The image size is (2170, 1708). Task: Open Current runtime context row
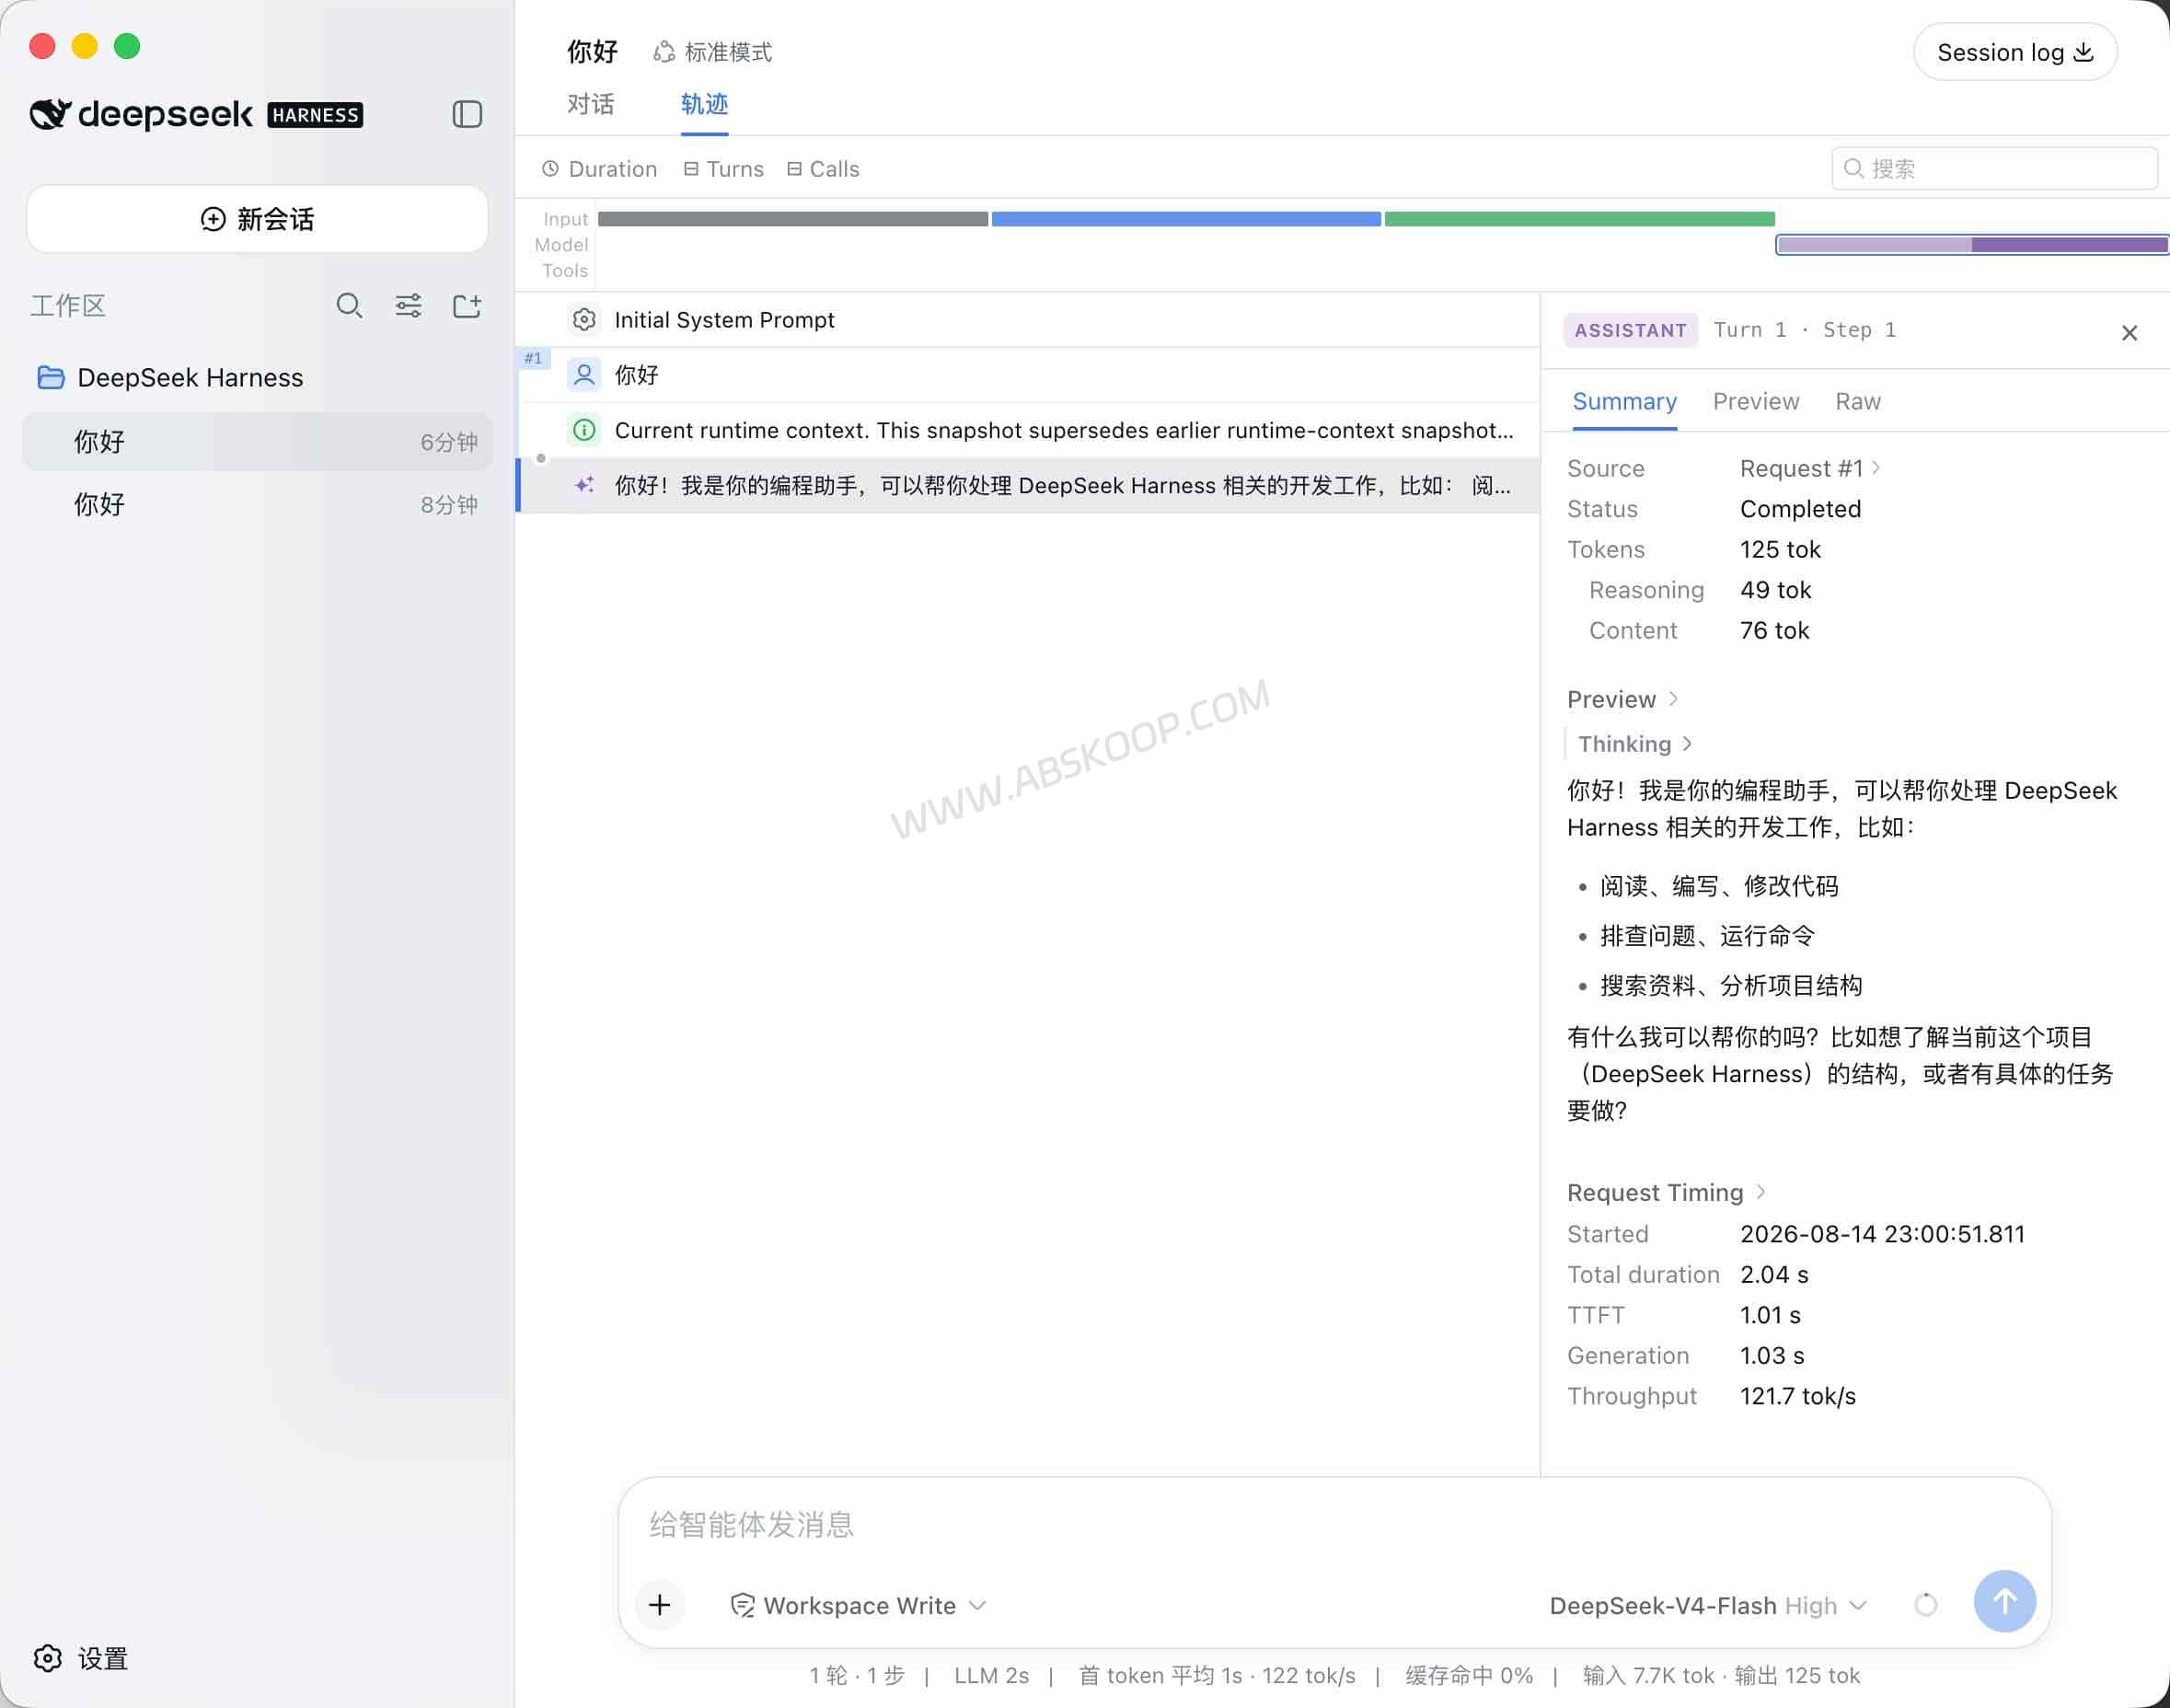pos(1028,430)
